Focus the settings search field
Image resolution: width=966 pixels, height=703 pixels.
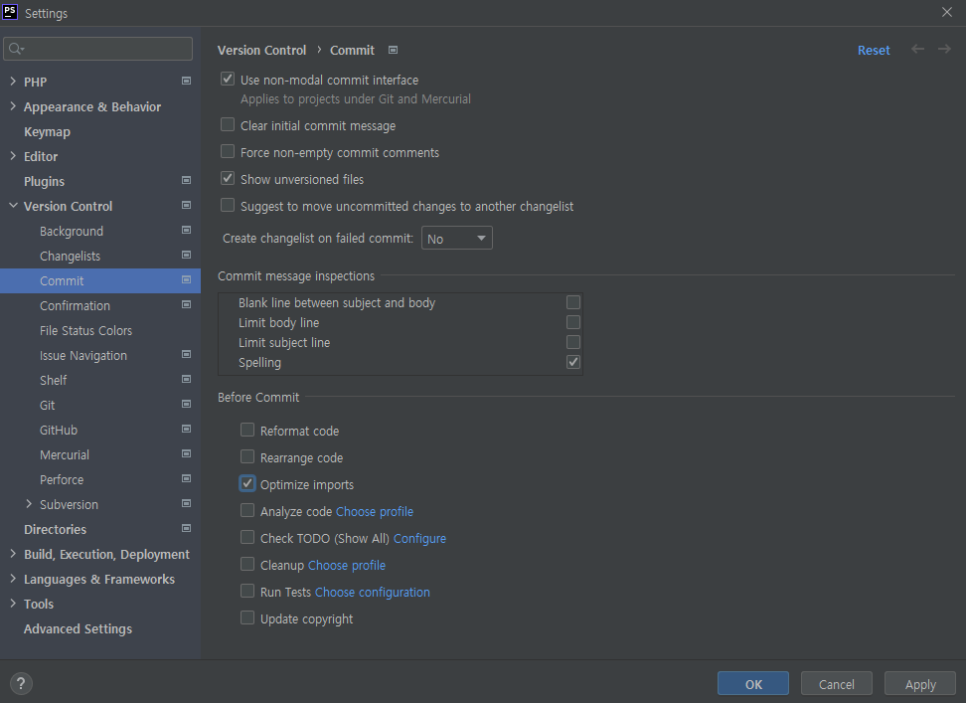(x=98, y=49)
